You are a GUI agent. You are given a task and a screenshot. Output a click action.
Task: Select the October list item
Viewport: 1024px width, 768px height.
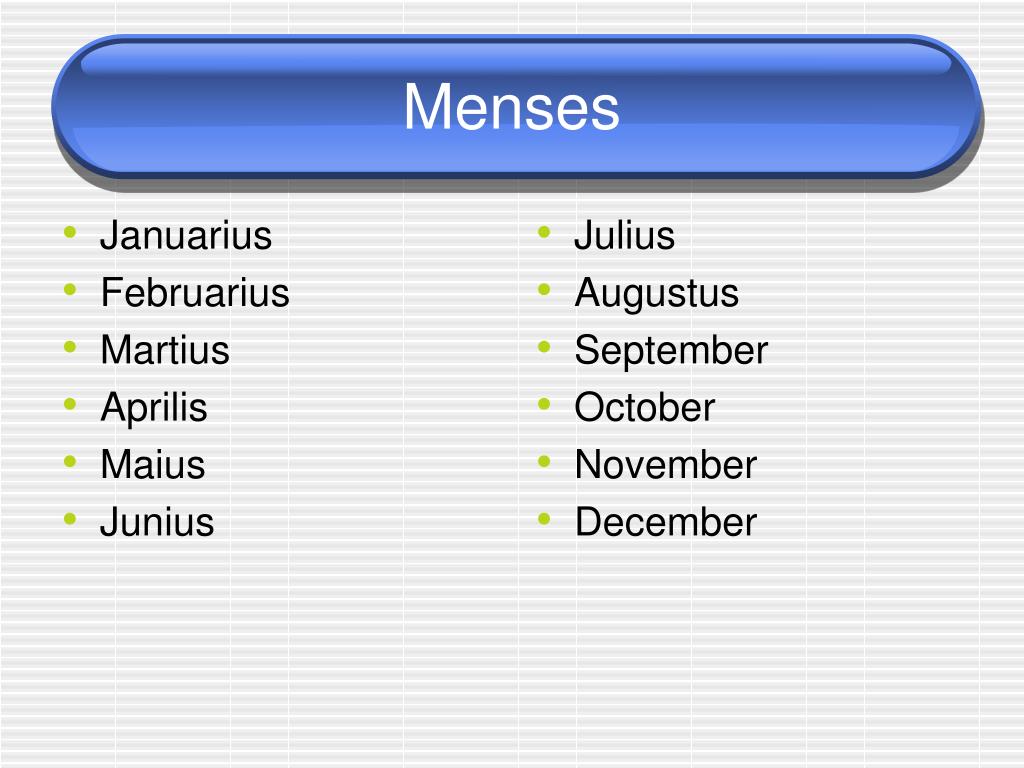pyautogui.click(x=645, y=408)
